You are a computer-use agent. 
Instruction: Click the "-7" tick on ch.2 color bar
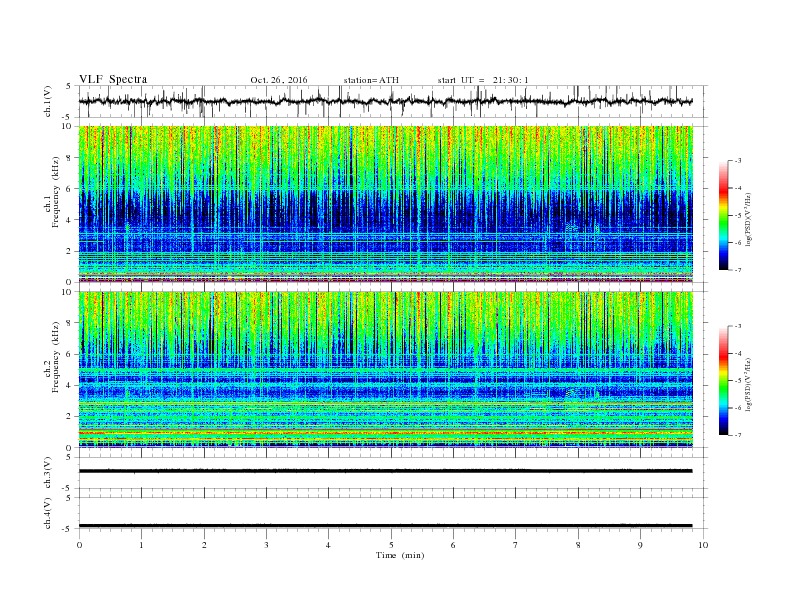pyautogui.click(x=738, y=435)
